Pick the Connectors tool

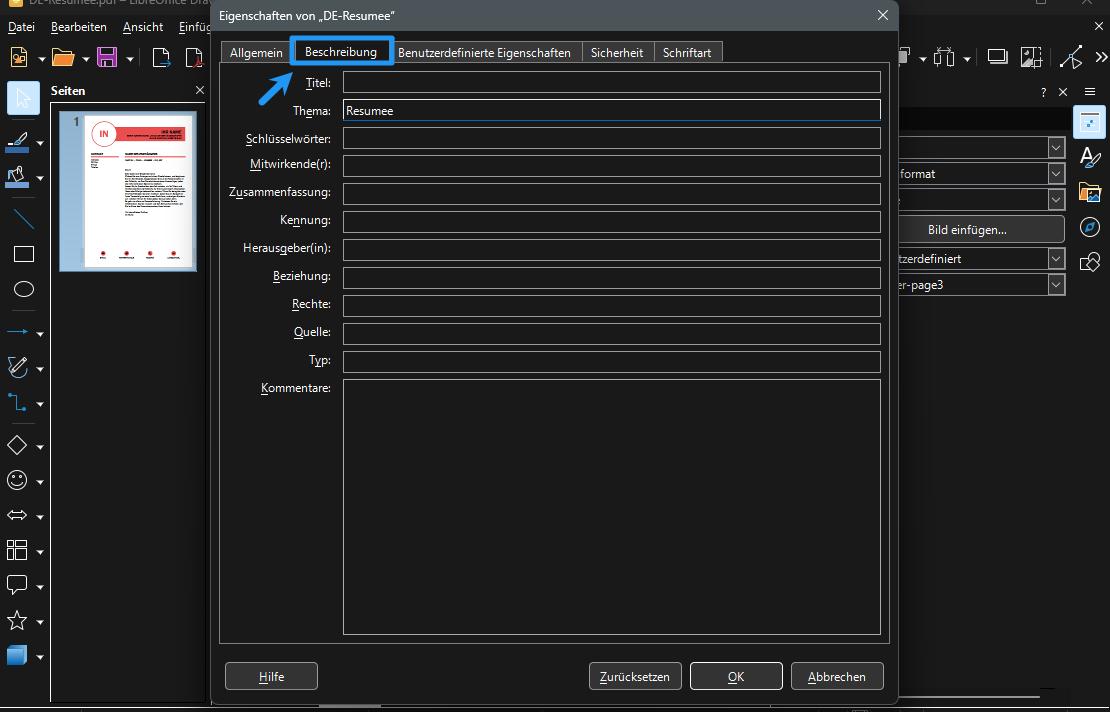coord(17,403)
